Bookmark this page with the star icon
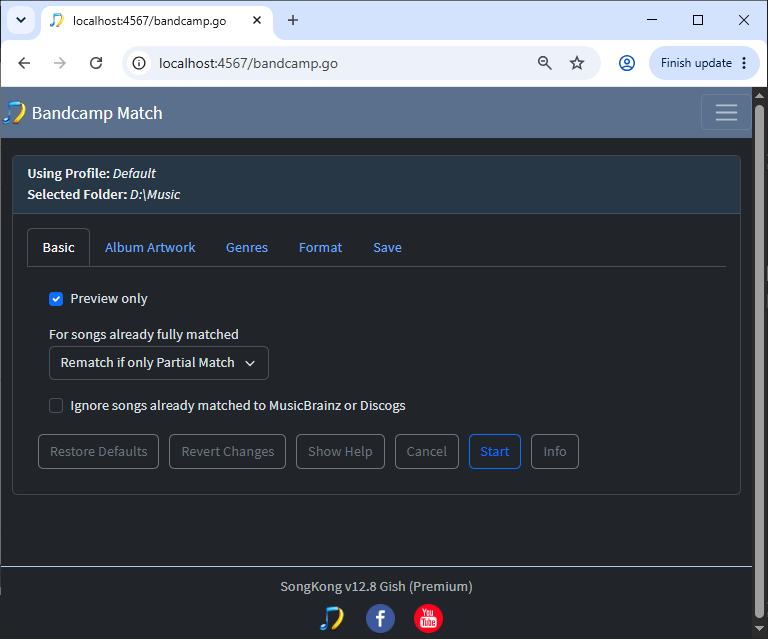The height and width of the screenshot is (639, 768). coord(576,63)
